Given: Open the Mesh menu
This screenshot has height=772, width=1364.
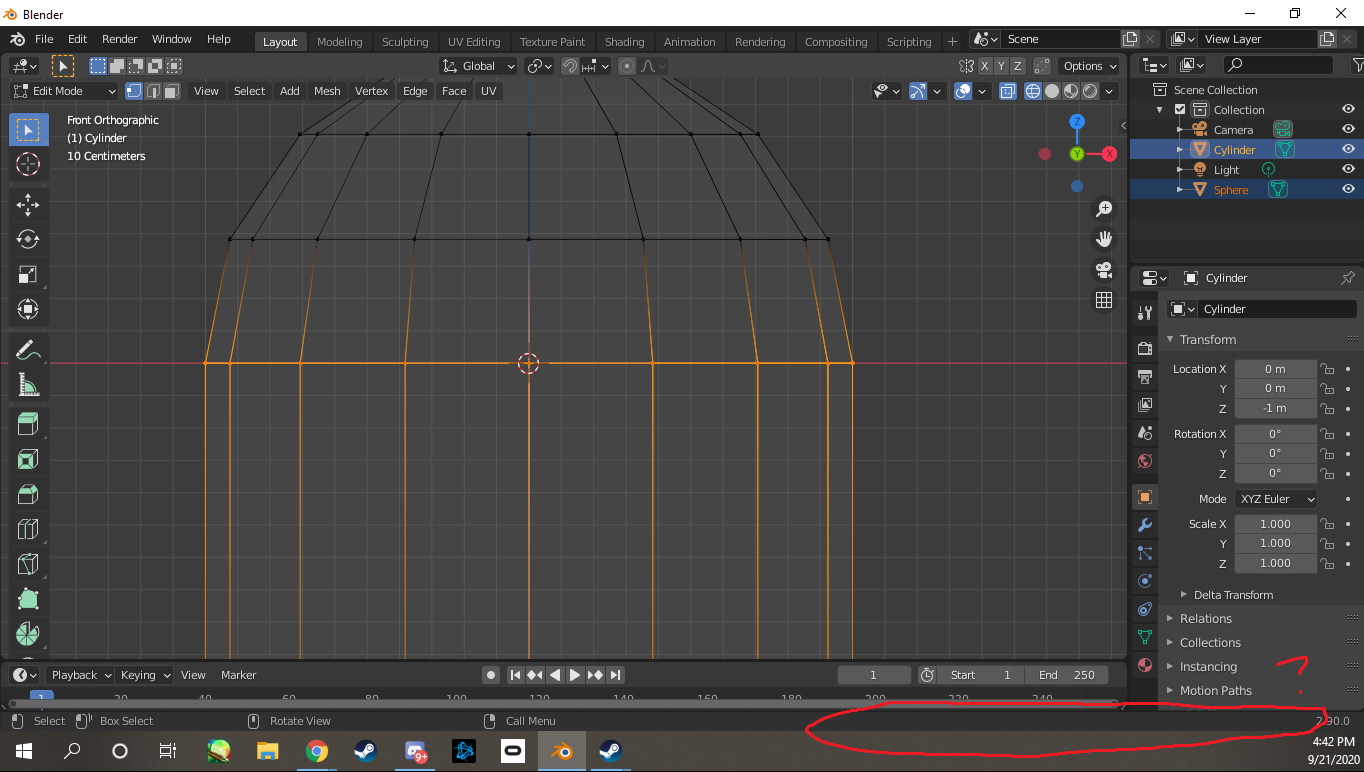Looking at the screenshot, I should tap(326, 90).
